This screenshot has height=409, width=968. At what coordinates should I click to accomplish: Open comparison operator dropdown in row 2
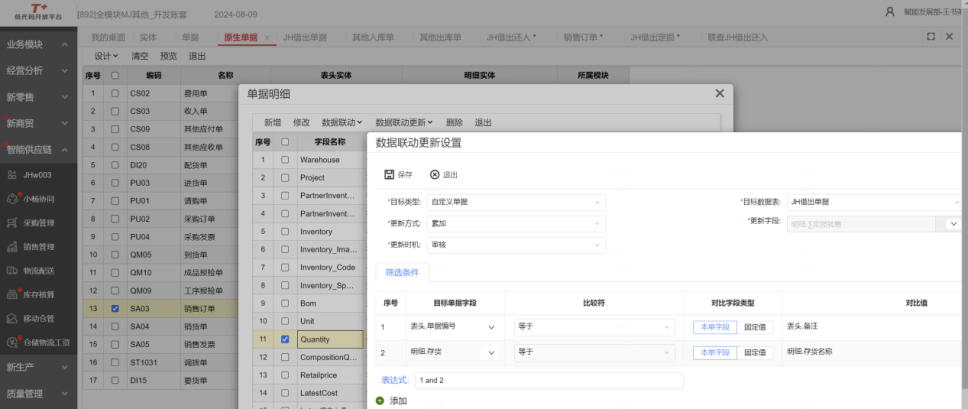594,352
